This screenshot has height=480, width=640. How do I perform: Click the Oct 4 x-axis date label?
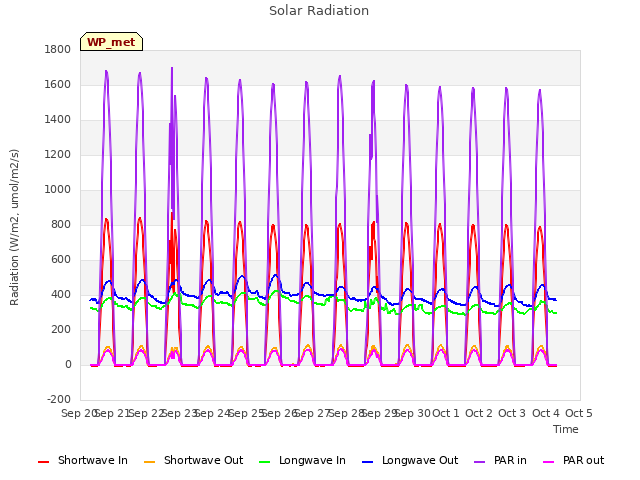coord(546,413)
